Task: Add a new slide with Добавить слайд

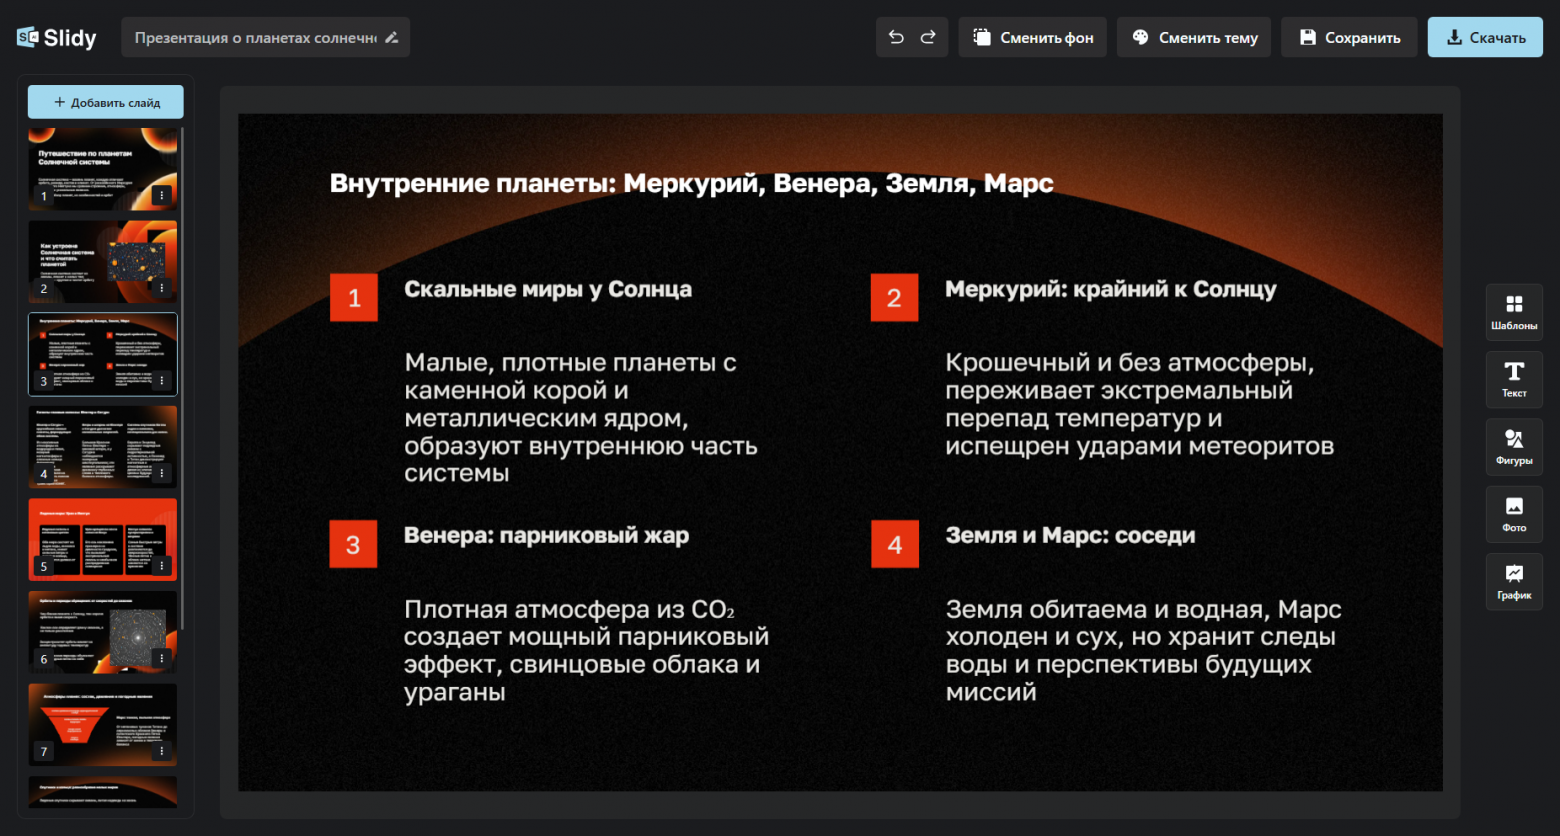Action: click(105, 101)
